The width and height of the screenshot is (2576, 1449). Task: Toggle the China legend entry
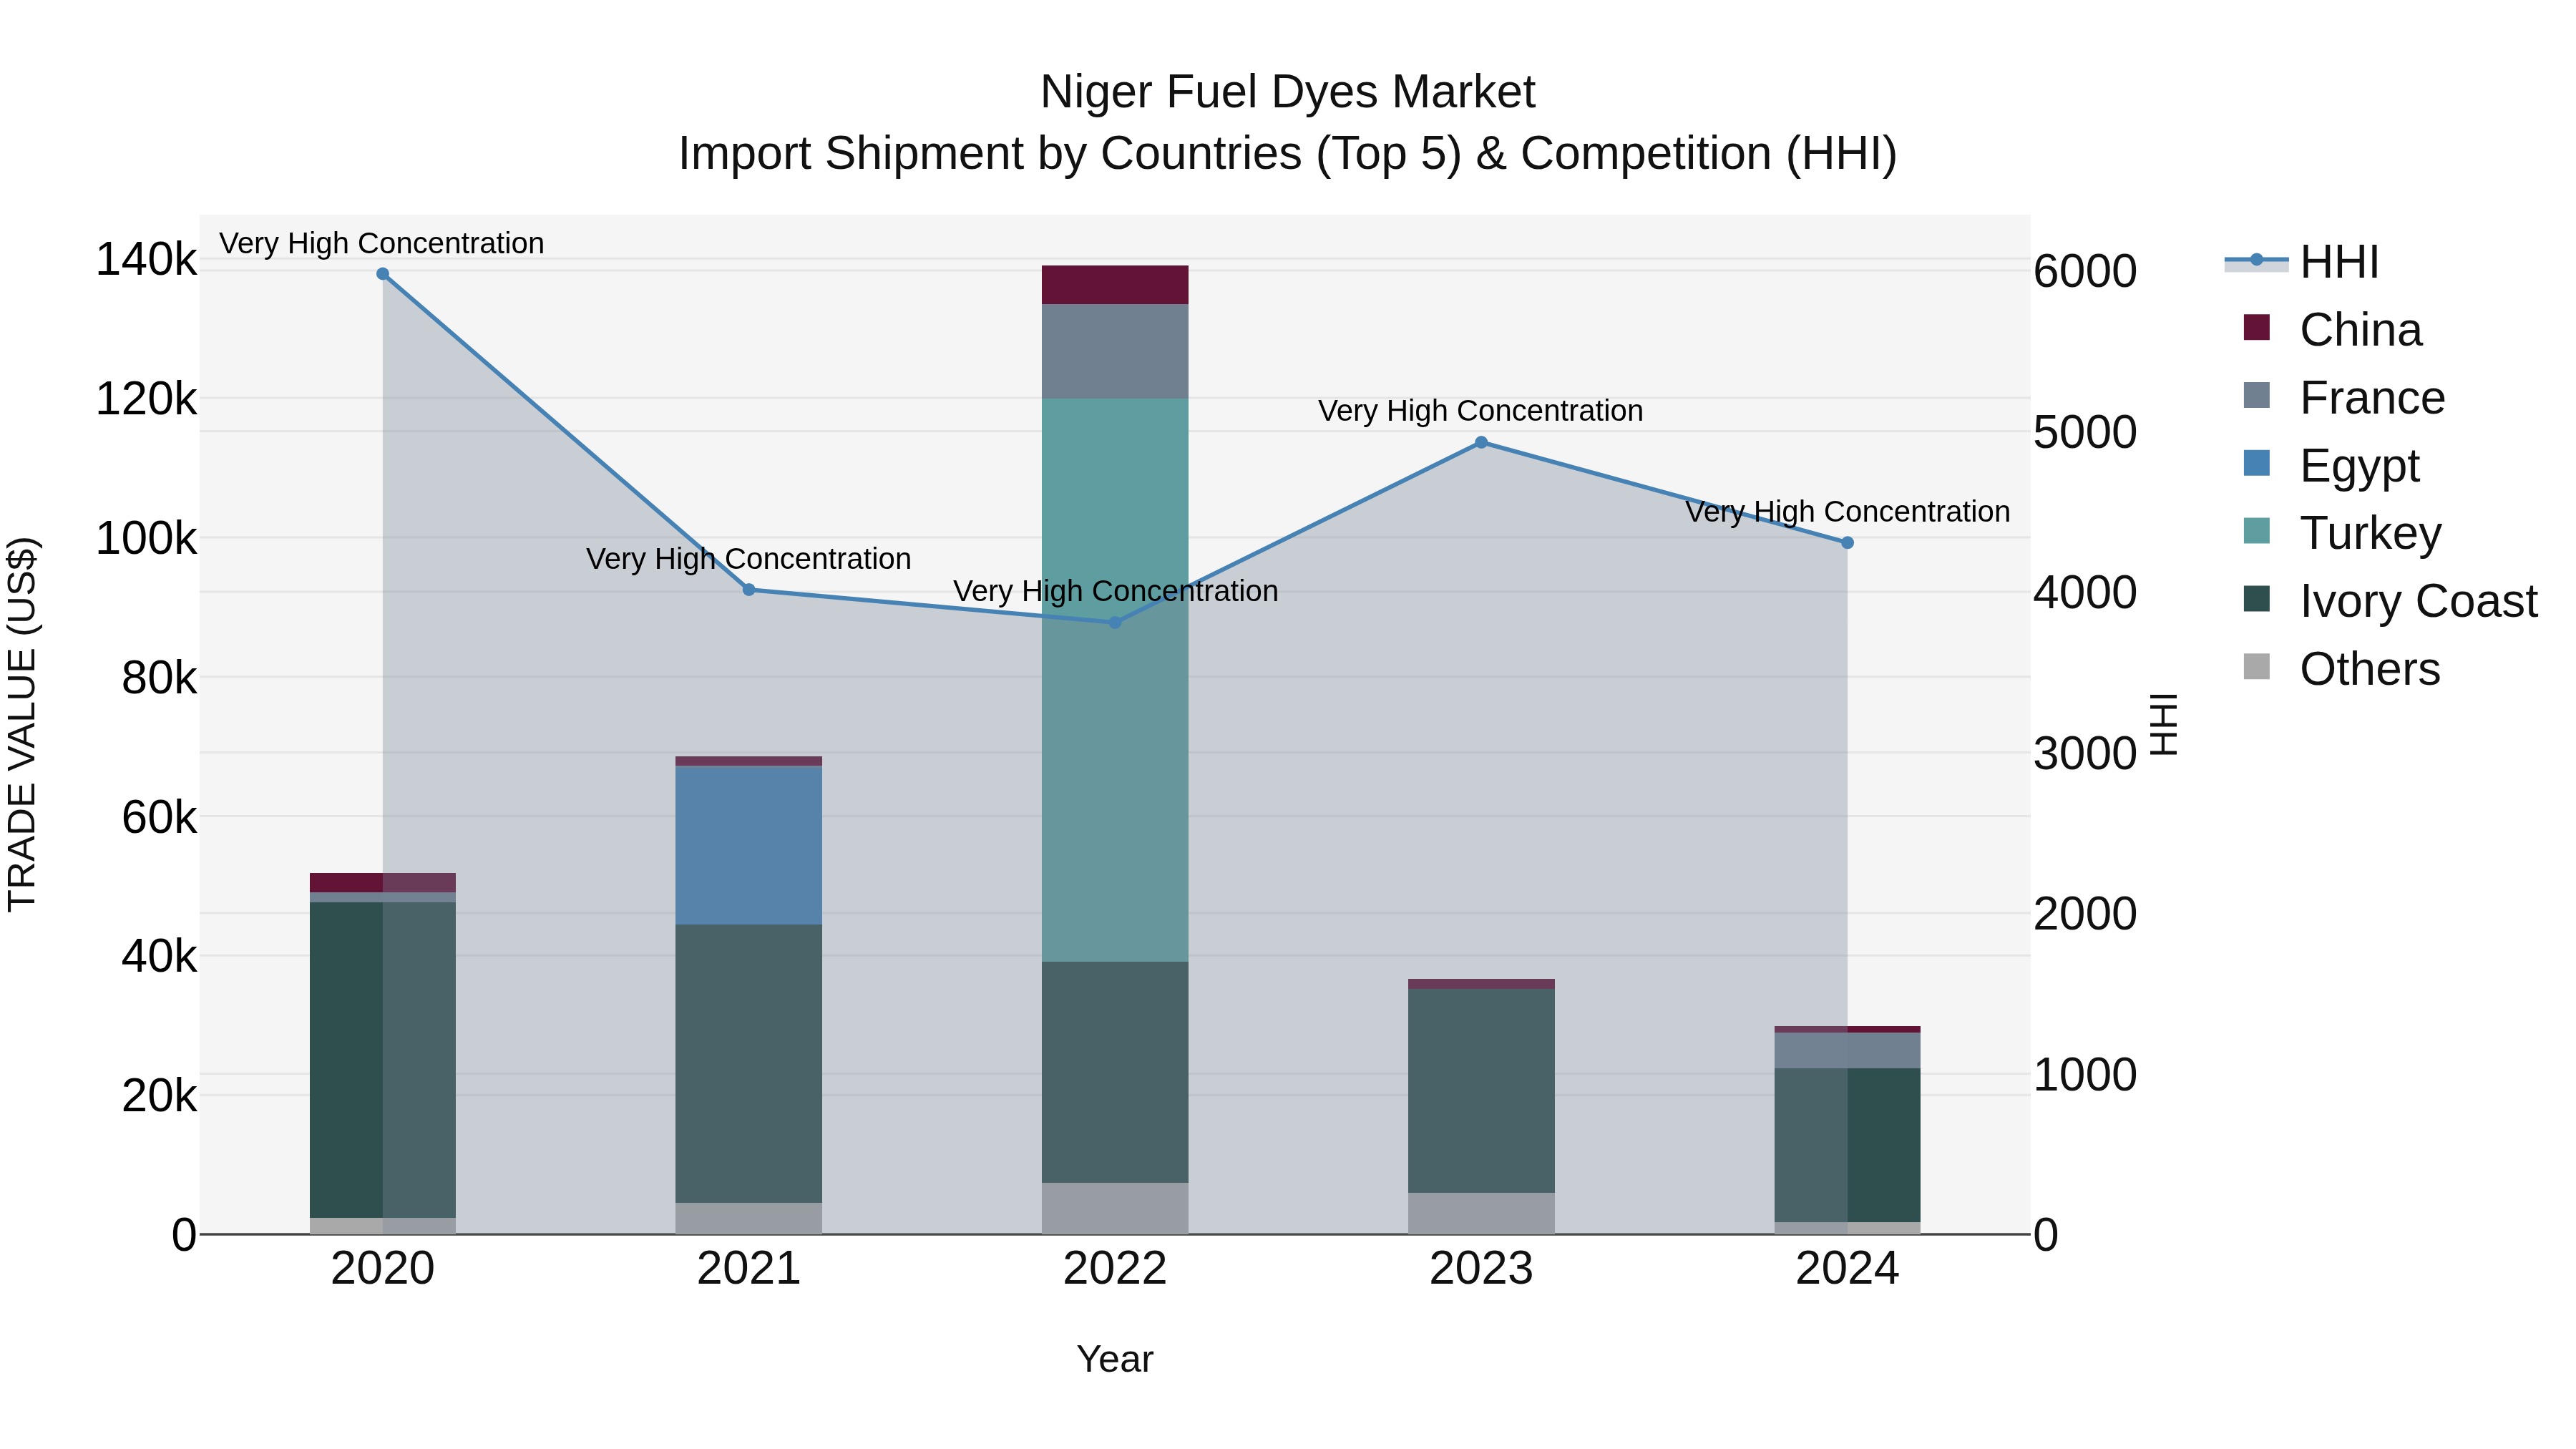(x=2333, y=329)
